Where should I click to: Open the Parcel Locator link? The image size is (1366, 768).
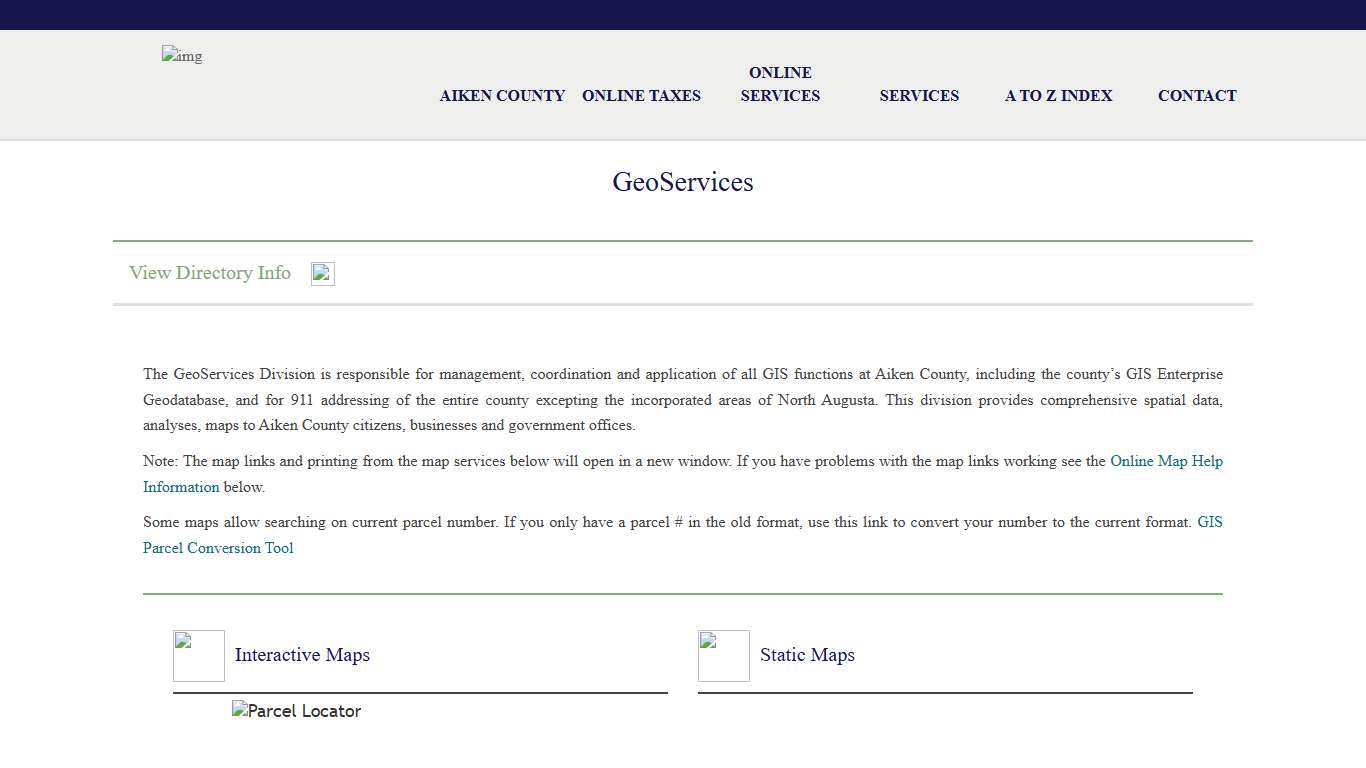click(x=297, y=710)
